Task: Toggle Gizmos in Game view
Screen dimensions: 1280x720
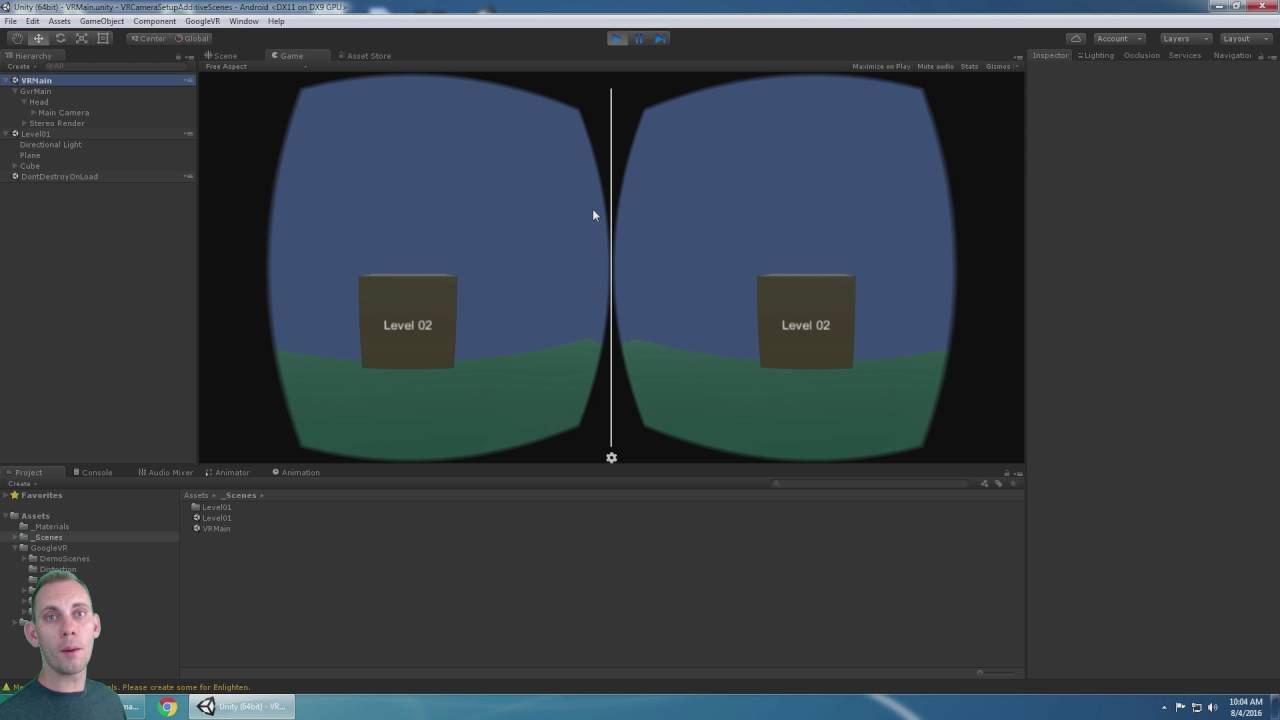Action: coord(1000,67)
